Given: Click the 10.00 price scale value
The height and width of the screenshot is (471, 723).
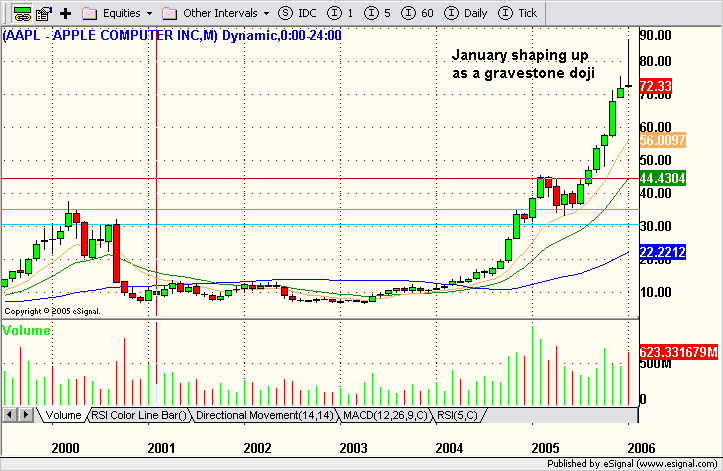Looking at the screenshot, I should click(x=656, y=292).
